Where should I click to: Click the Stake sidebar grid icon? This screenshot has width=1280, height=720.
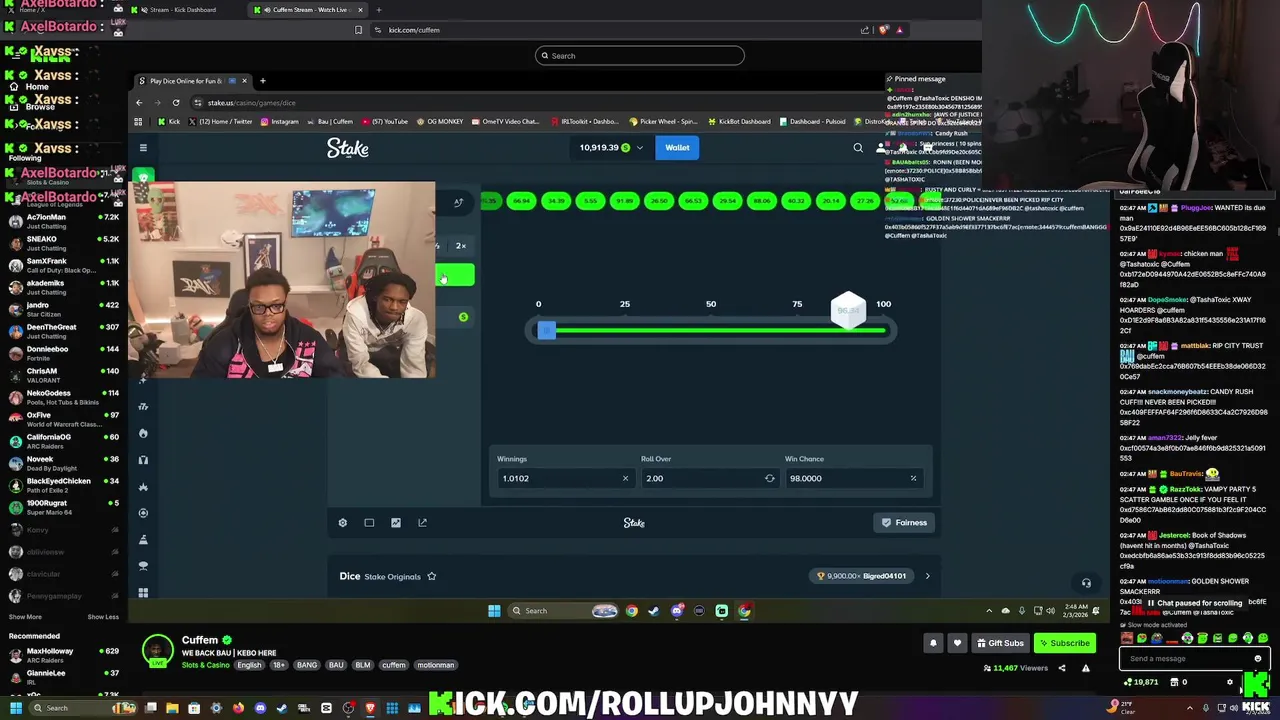coord(143,593)
